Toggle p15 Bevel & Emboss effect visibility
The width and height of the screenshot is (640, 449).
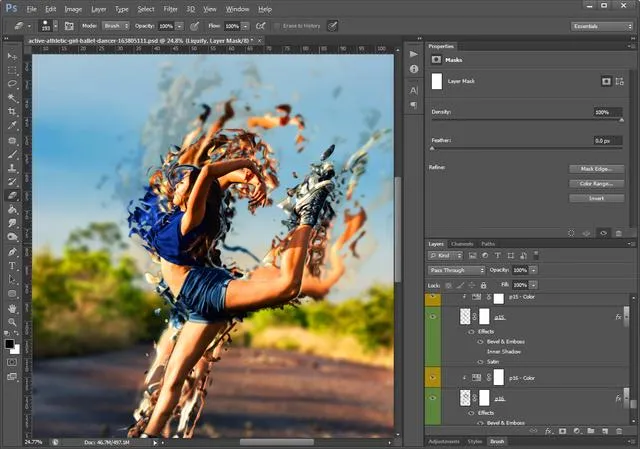tap(480, 342)
